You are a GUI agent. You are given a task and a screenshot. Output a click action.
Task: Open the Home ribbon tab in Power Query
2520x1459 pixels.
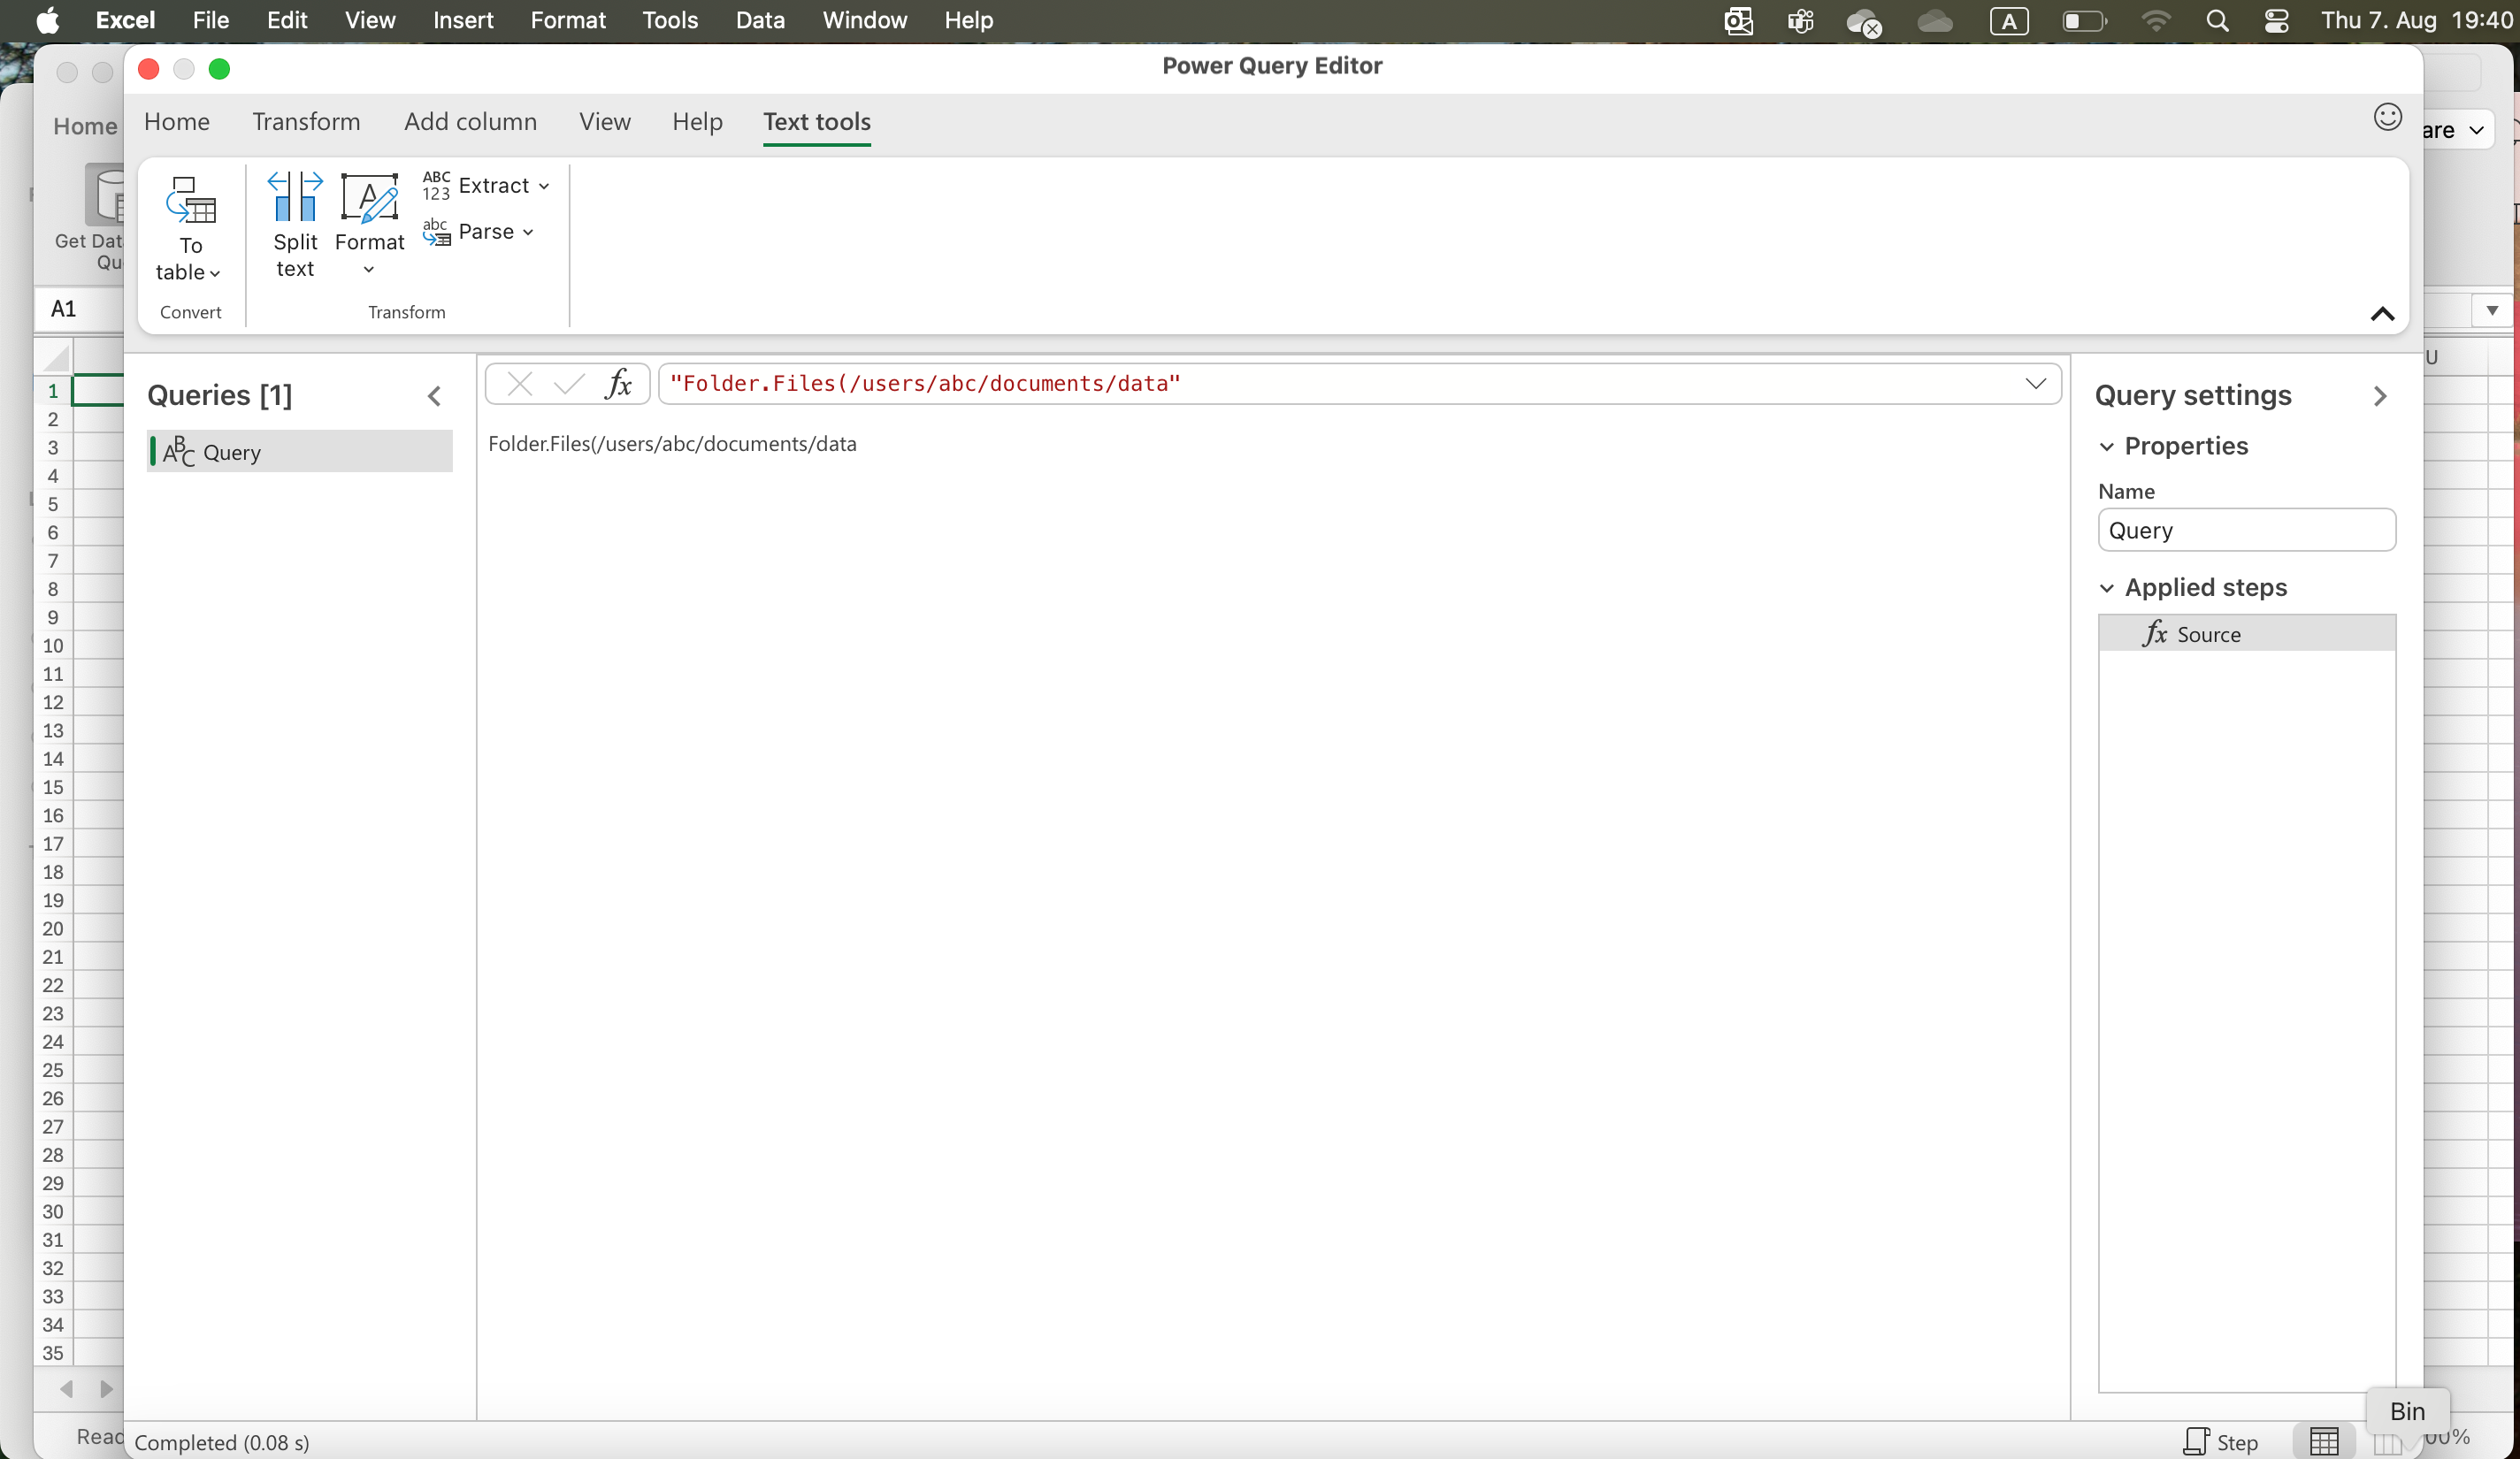[177, 122]
